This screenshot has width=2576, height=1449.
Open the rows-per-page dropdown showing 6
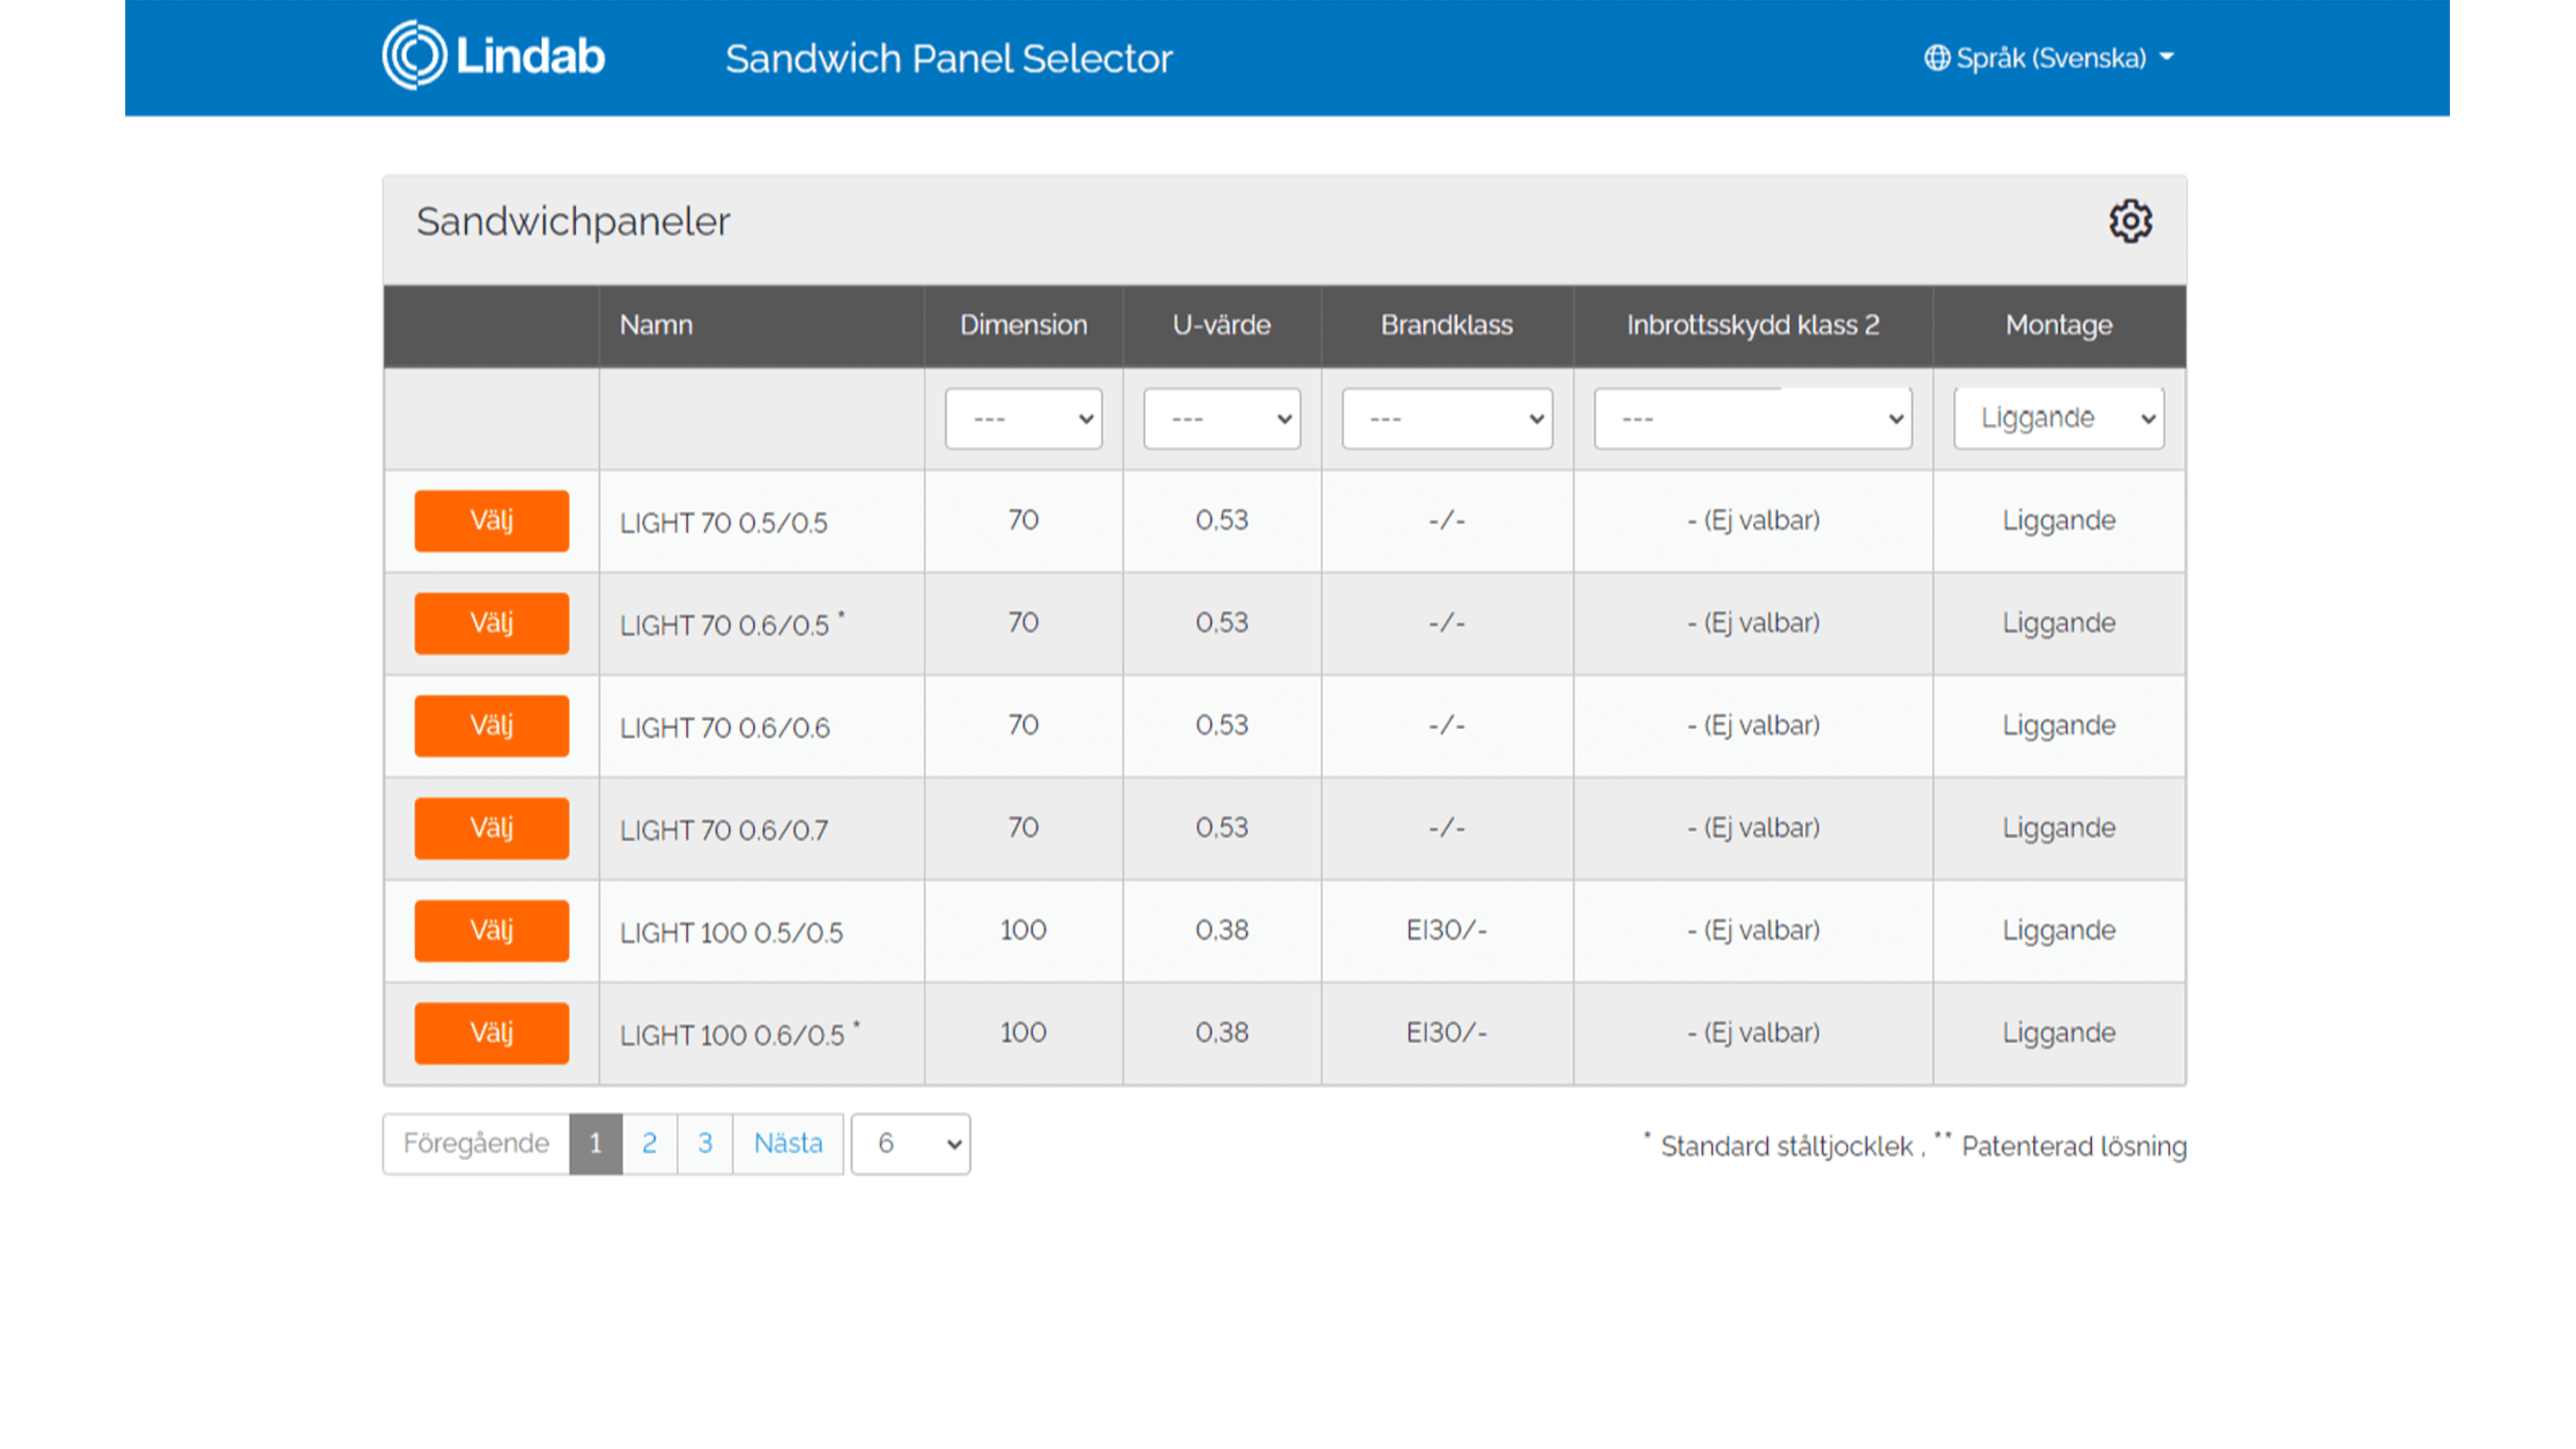click(910, 1143)
